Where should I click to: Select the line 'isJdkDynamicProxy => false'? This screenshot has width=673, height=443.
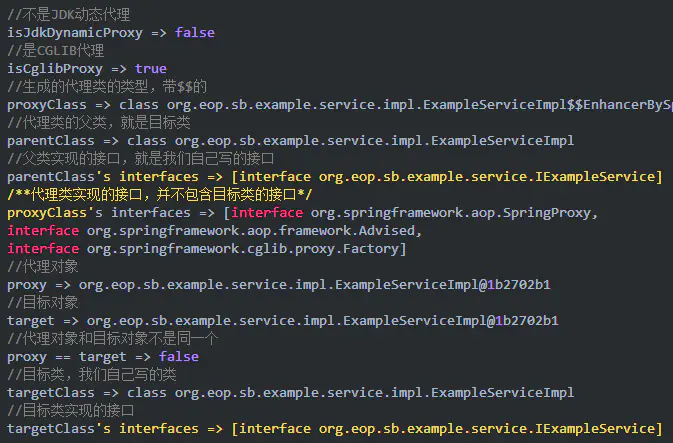tap(111, 33)
